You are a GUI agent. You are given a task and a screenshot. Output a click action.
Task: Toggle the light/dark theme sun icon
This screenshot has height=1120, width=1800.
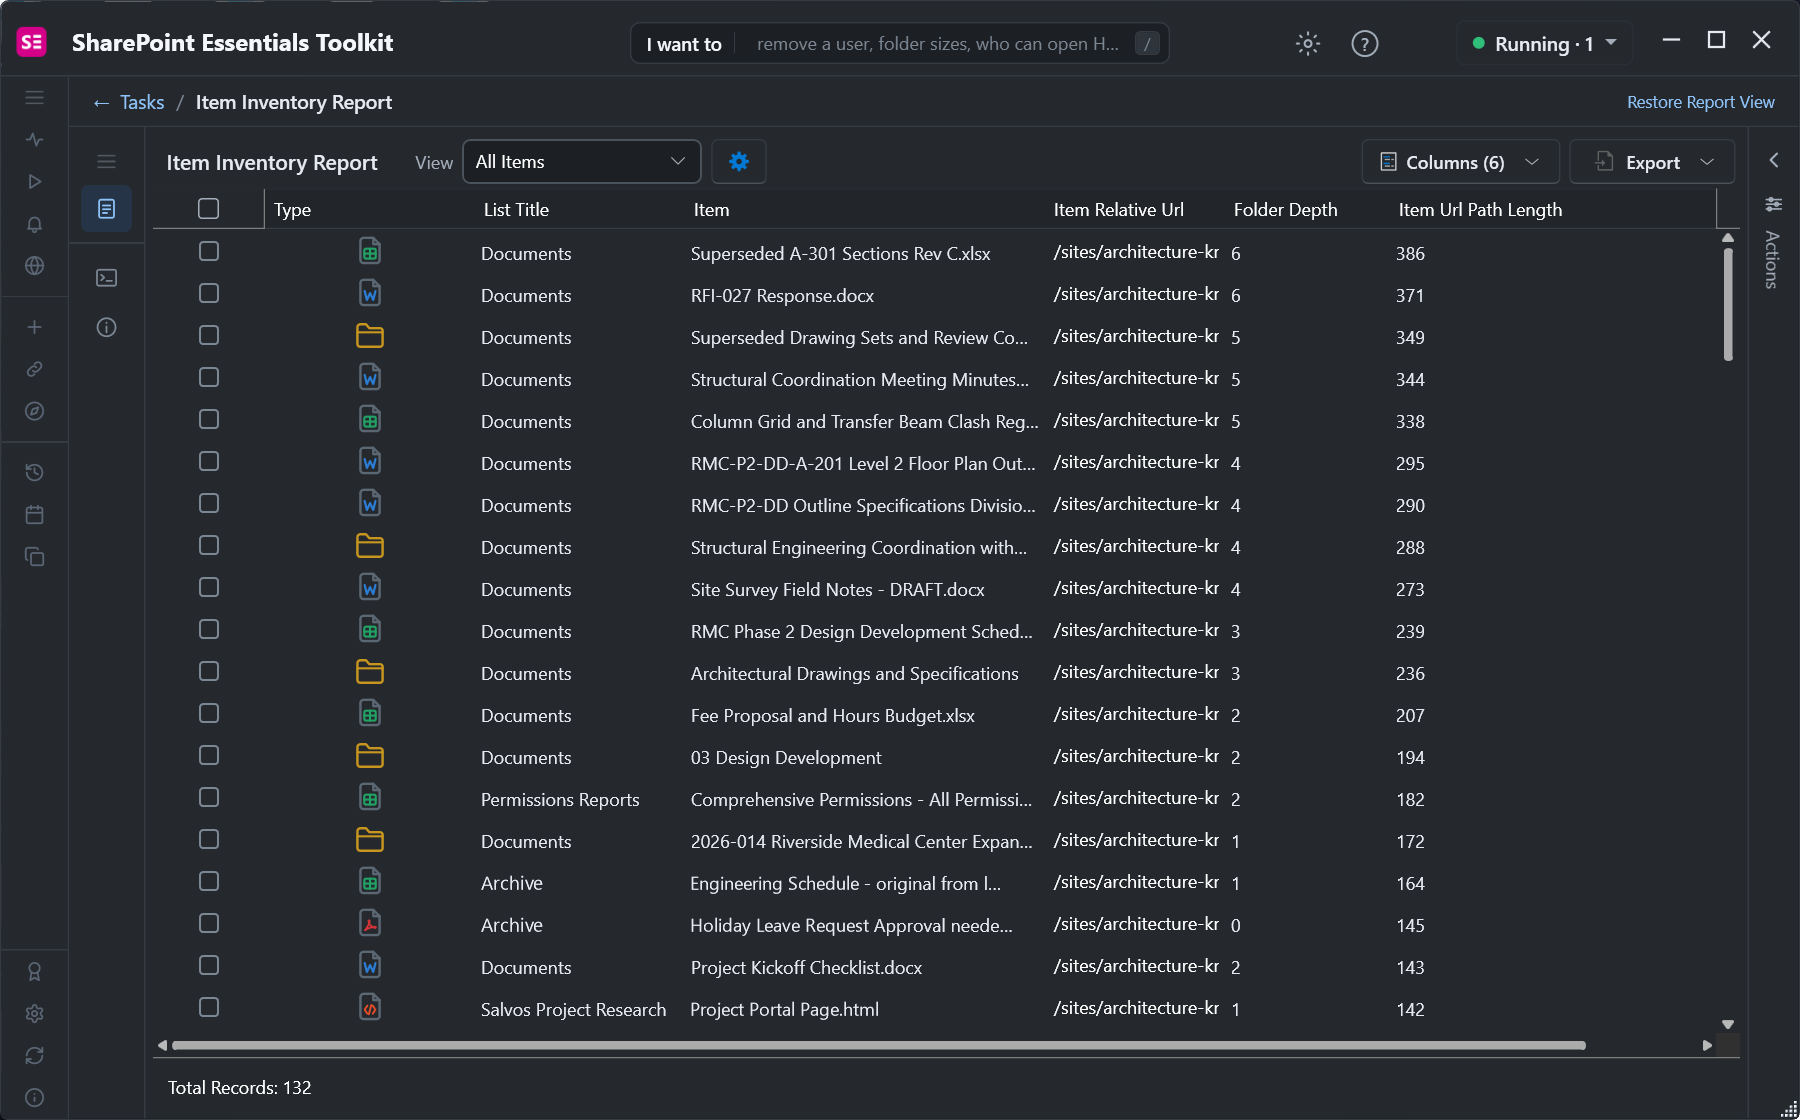click(1308, 43)
